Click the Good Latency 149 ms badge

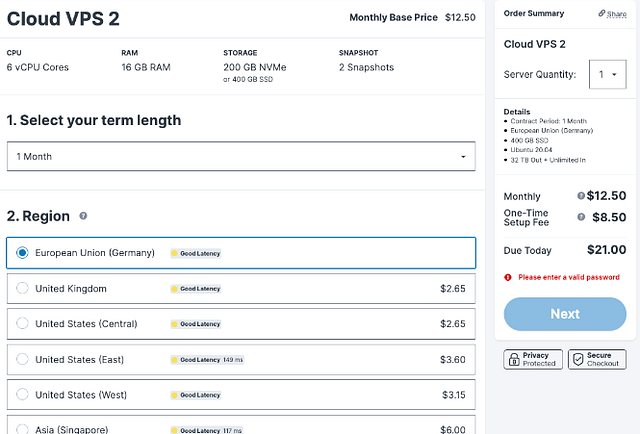207,360
